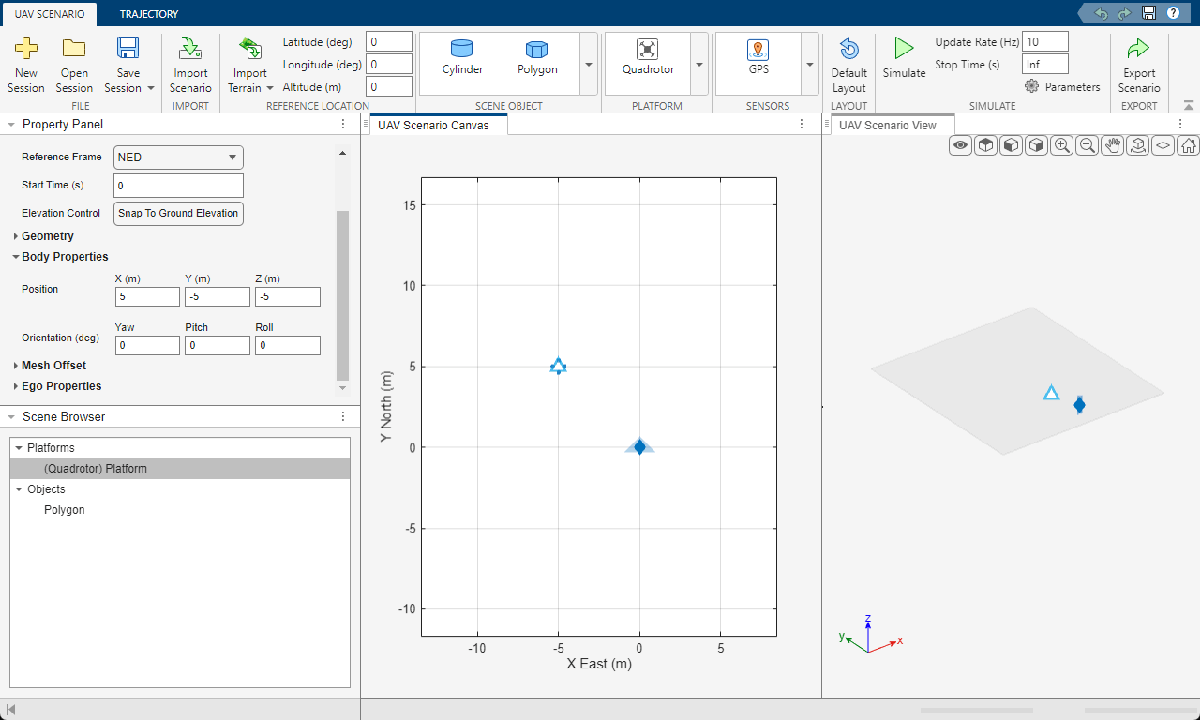
Task: Collapse the toolstrip ribbon arrow
Action: pos(1188,105)
